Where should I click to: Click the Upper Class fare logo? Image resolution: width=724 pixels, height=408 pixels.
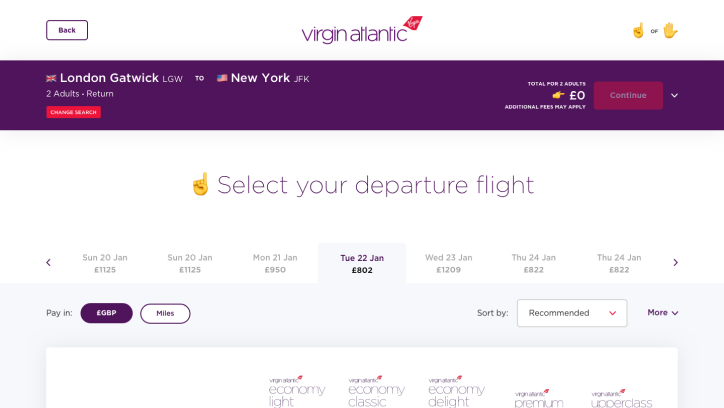pos(621,398)
